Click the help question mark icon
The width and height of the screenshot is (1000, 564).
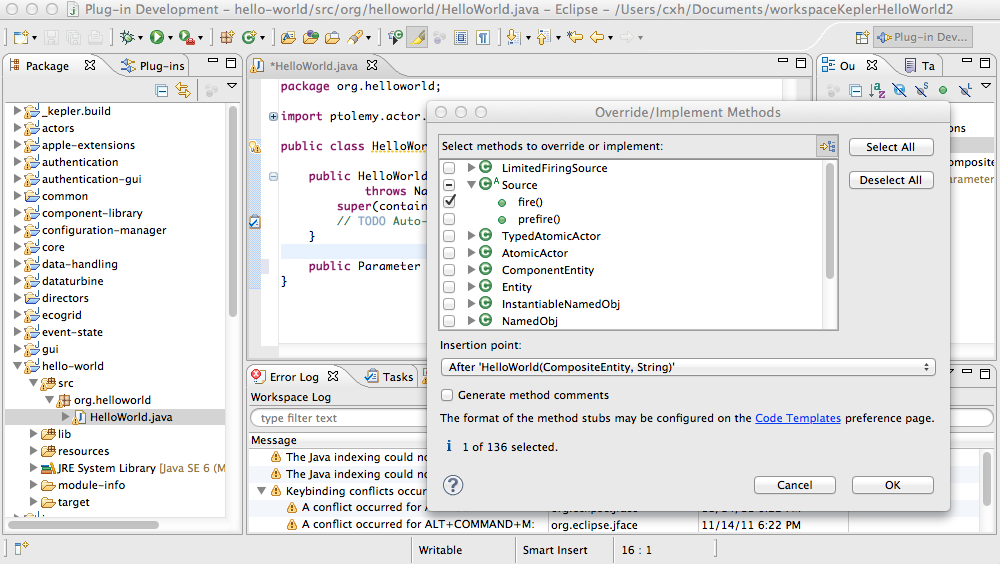point(453,486)
